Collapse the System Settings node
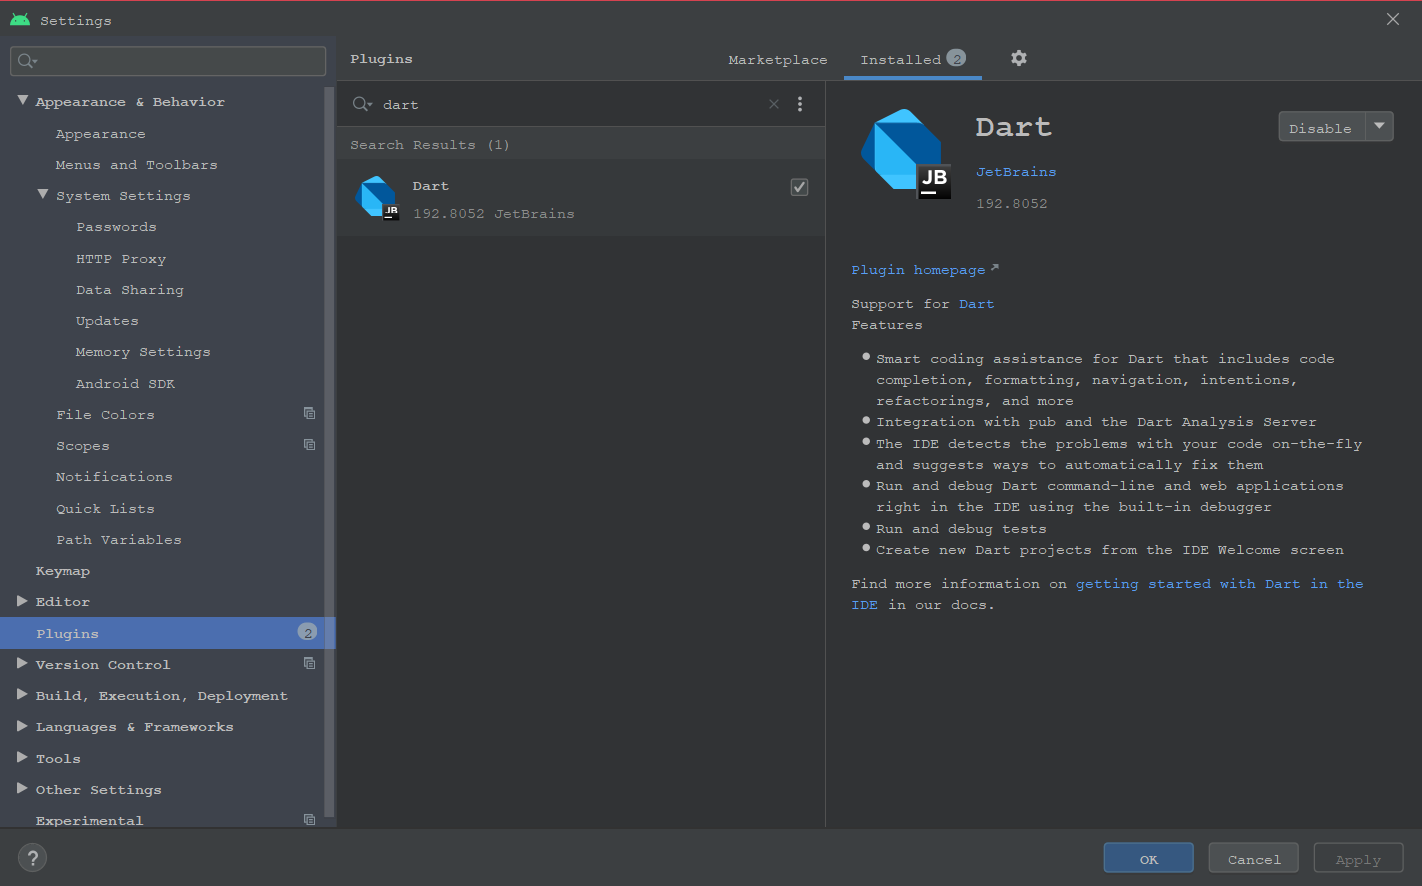Viewport: 1422px width, 886px height. coord(43,194)
